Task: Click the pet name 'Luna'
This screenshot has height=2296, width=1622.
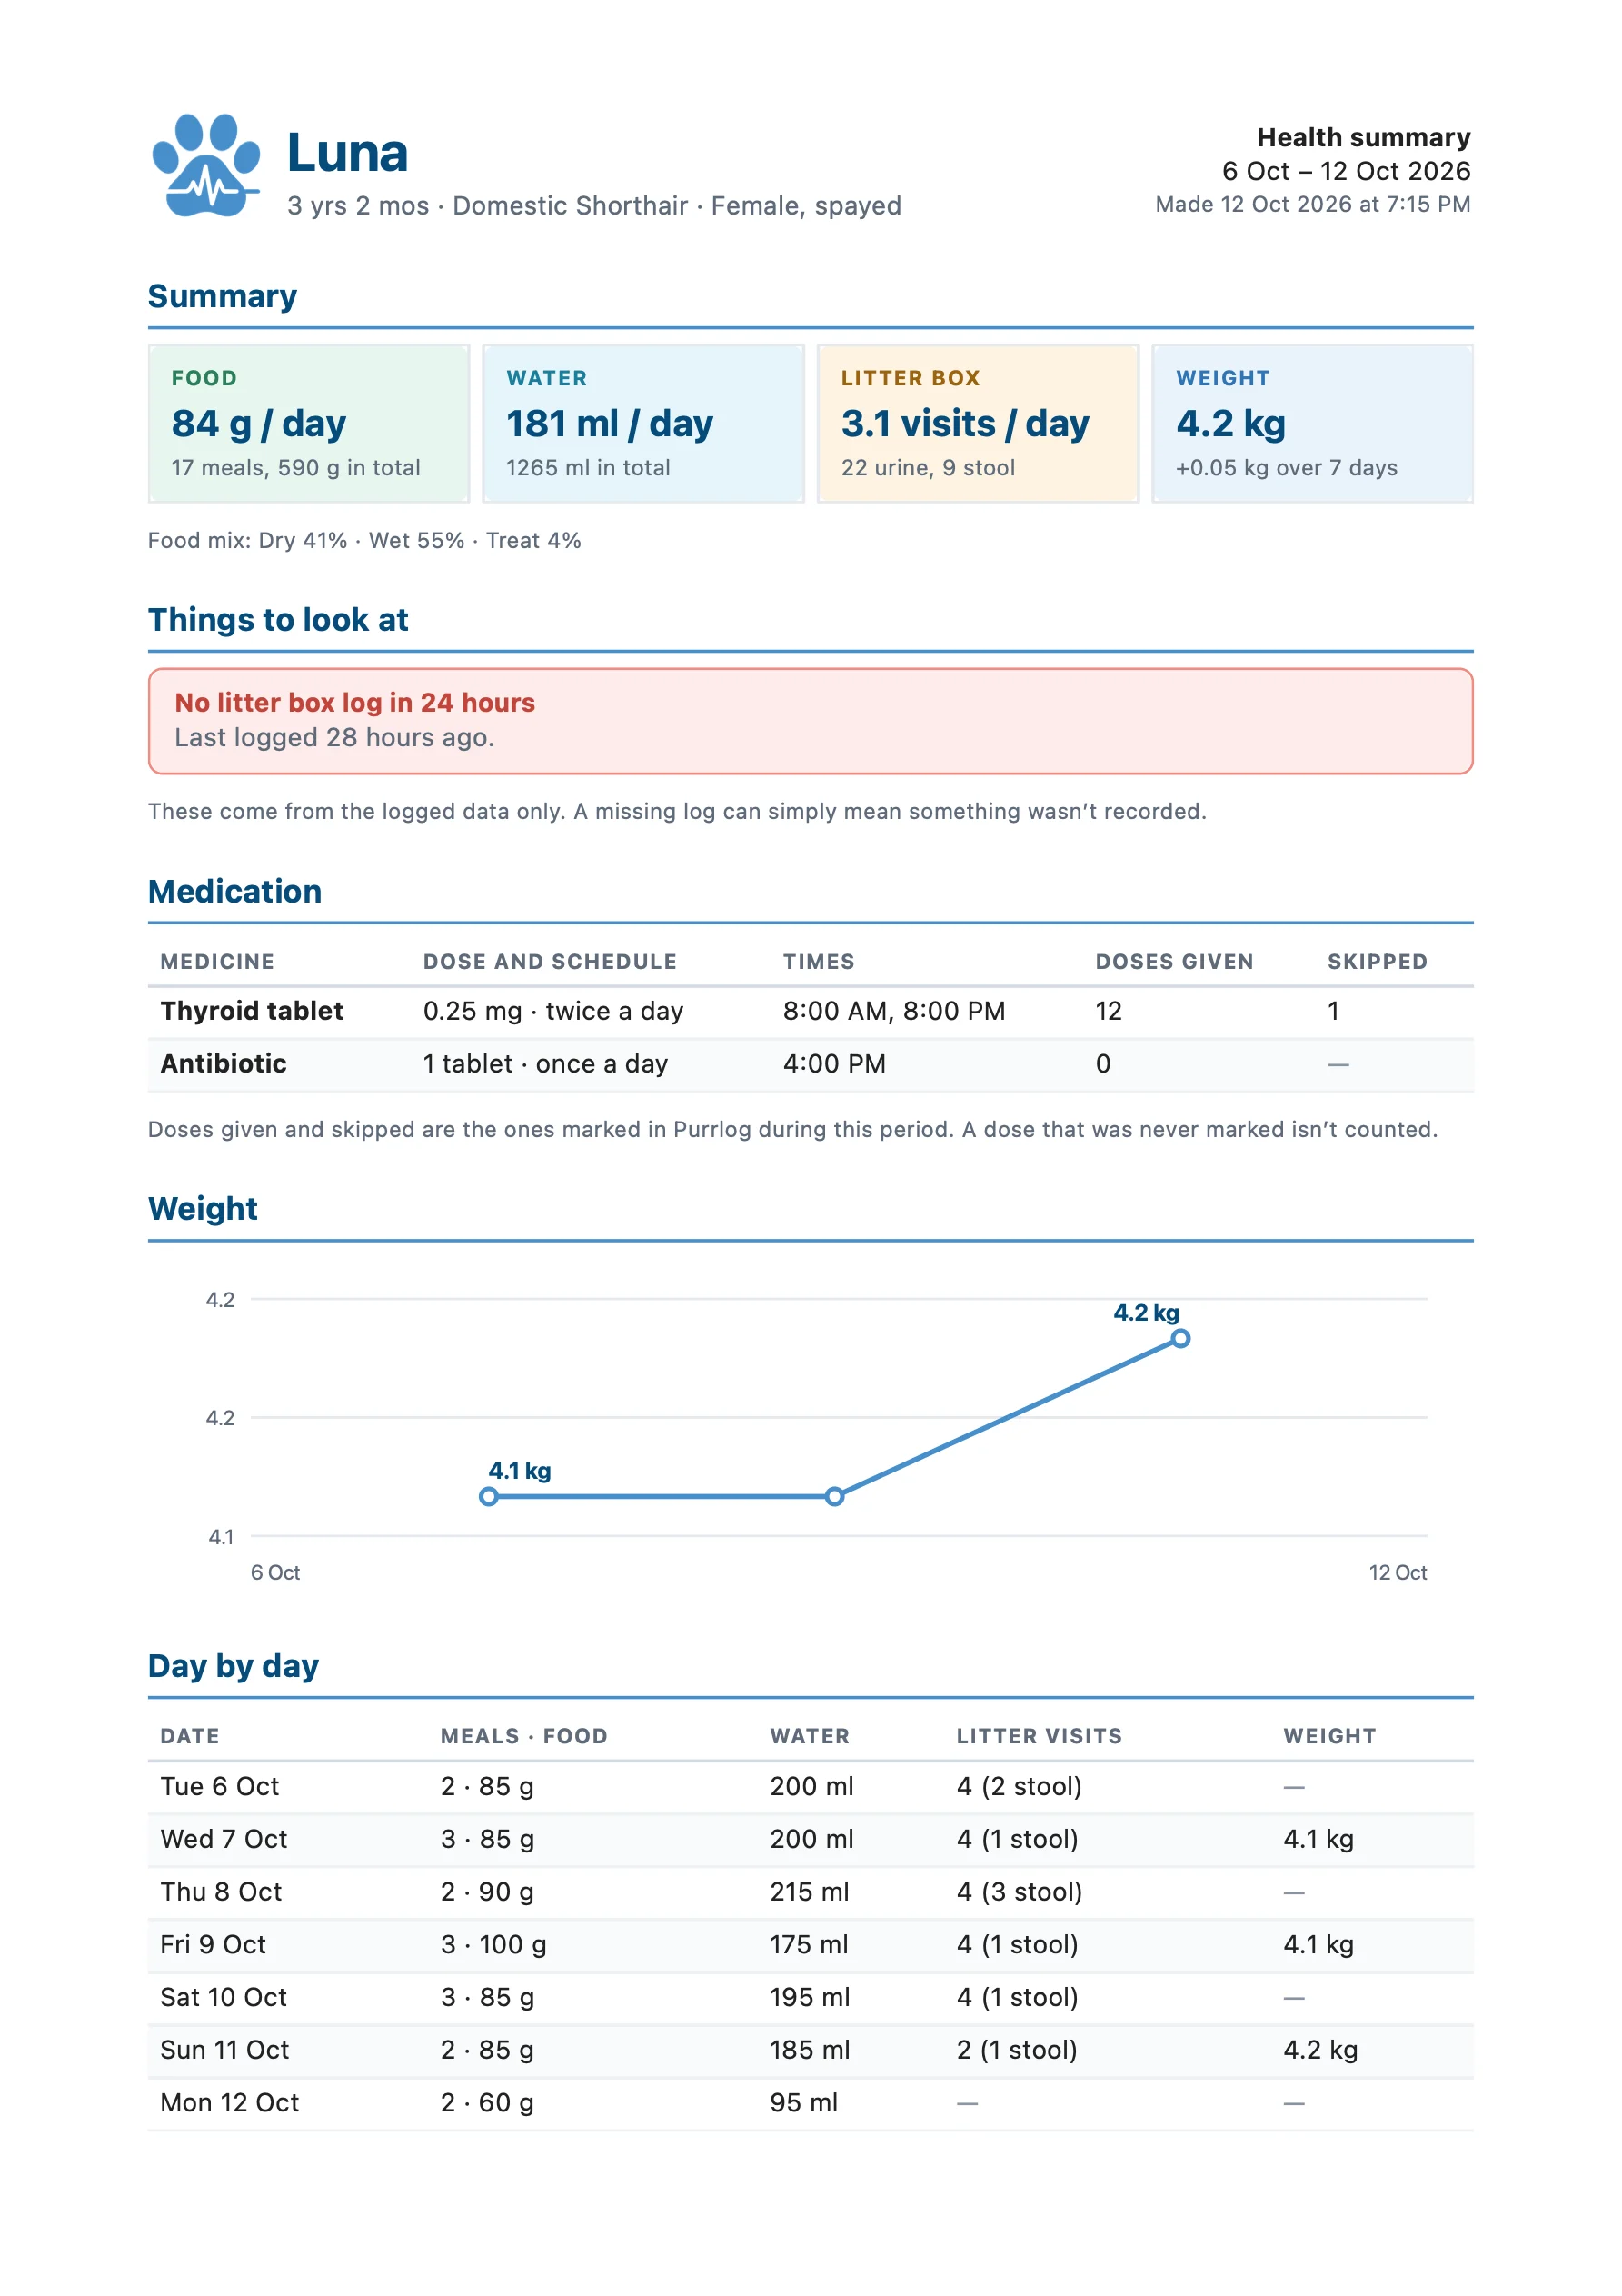Action: pos(347,153)
